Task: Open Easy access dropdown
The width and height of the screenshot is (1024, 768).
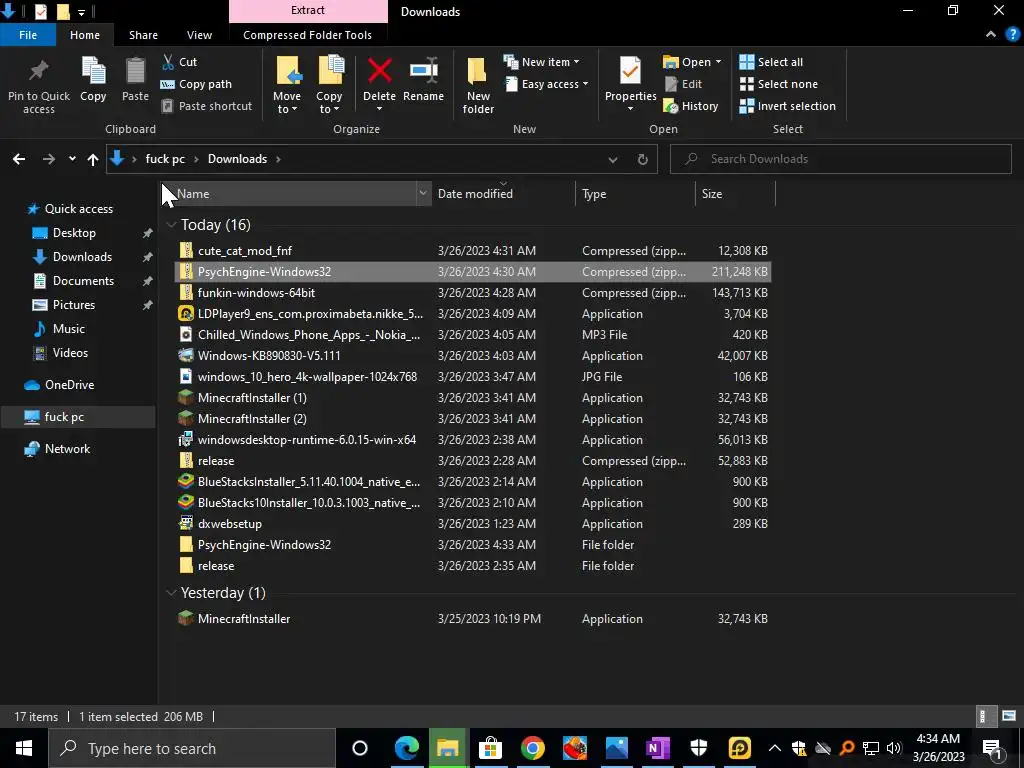Action: [547, 84]
